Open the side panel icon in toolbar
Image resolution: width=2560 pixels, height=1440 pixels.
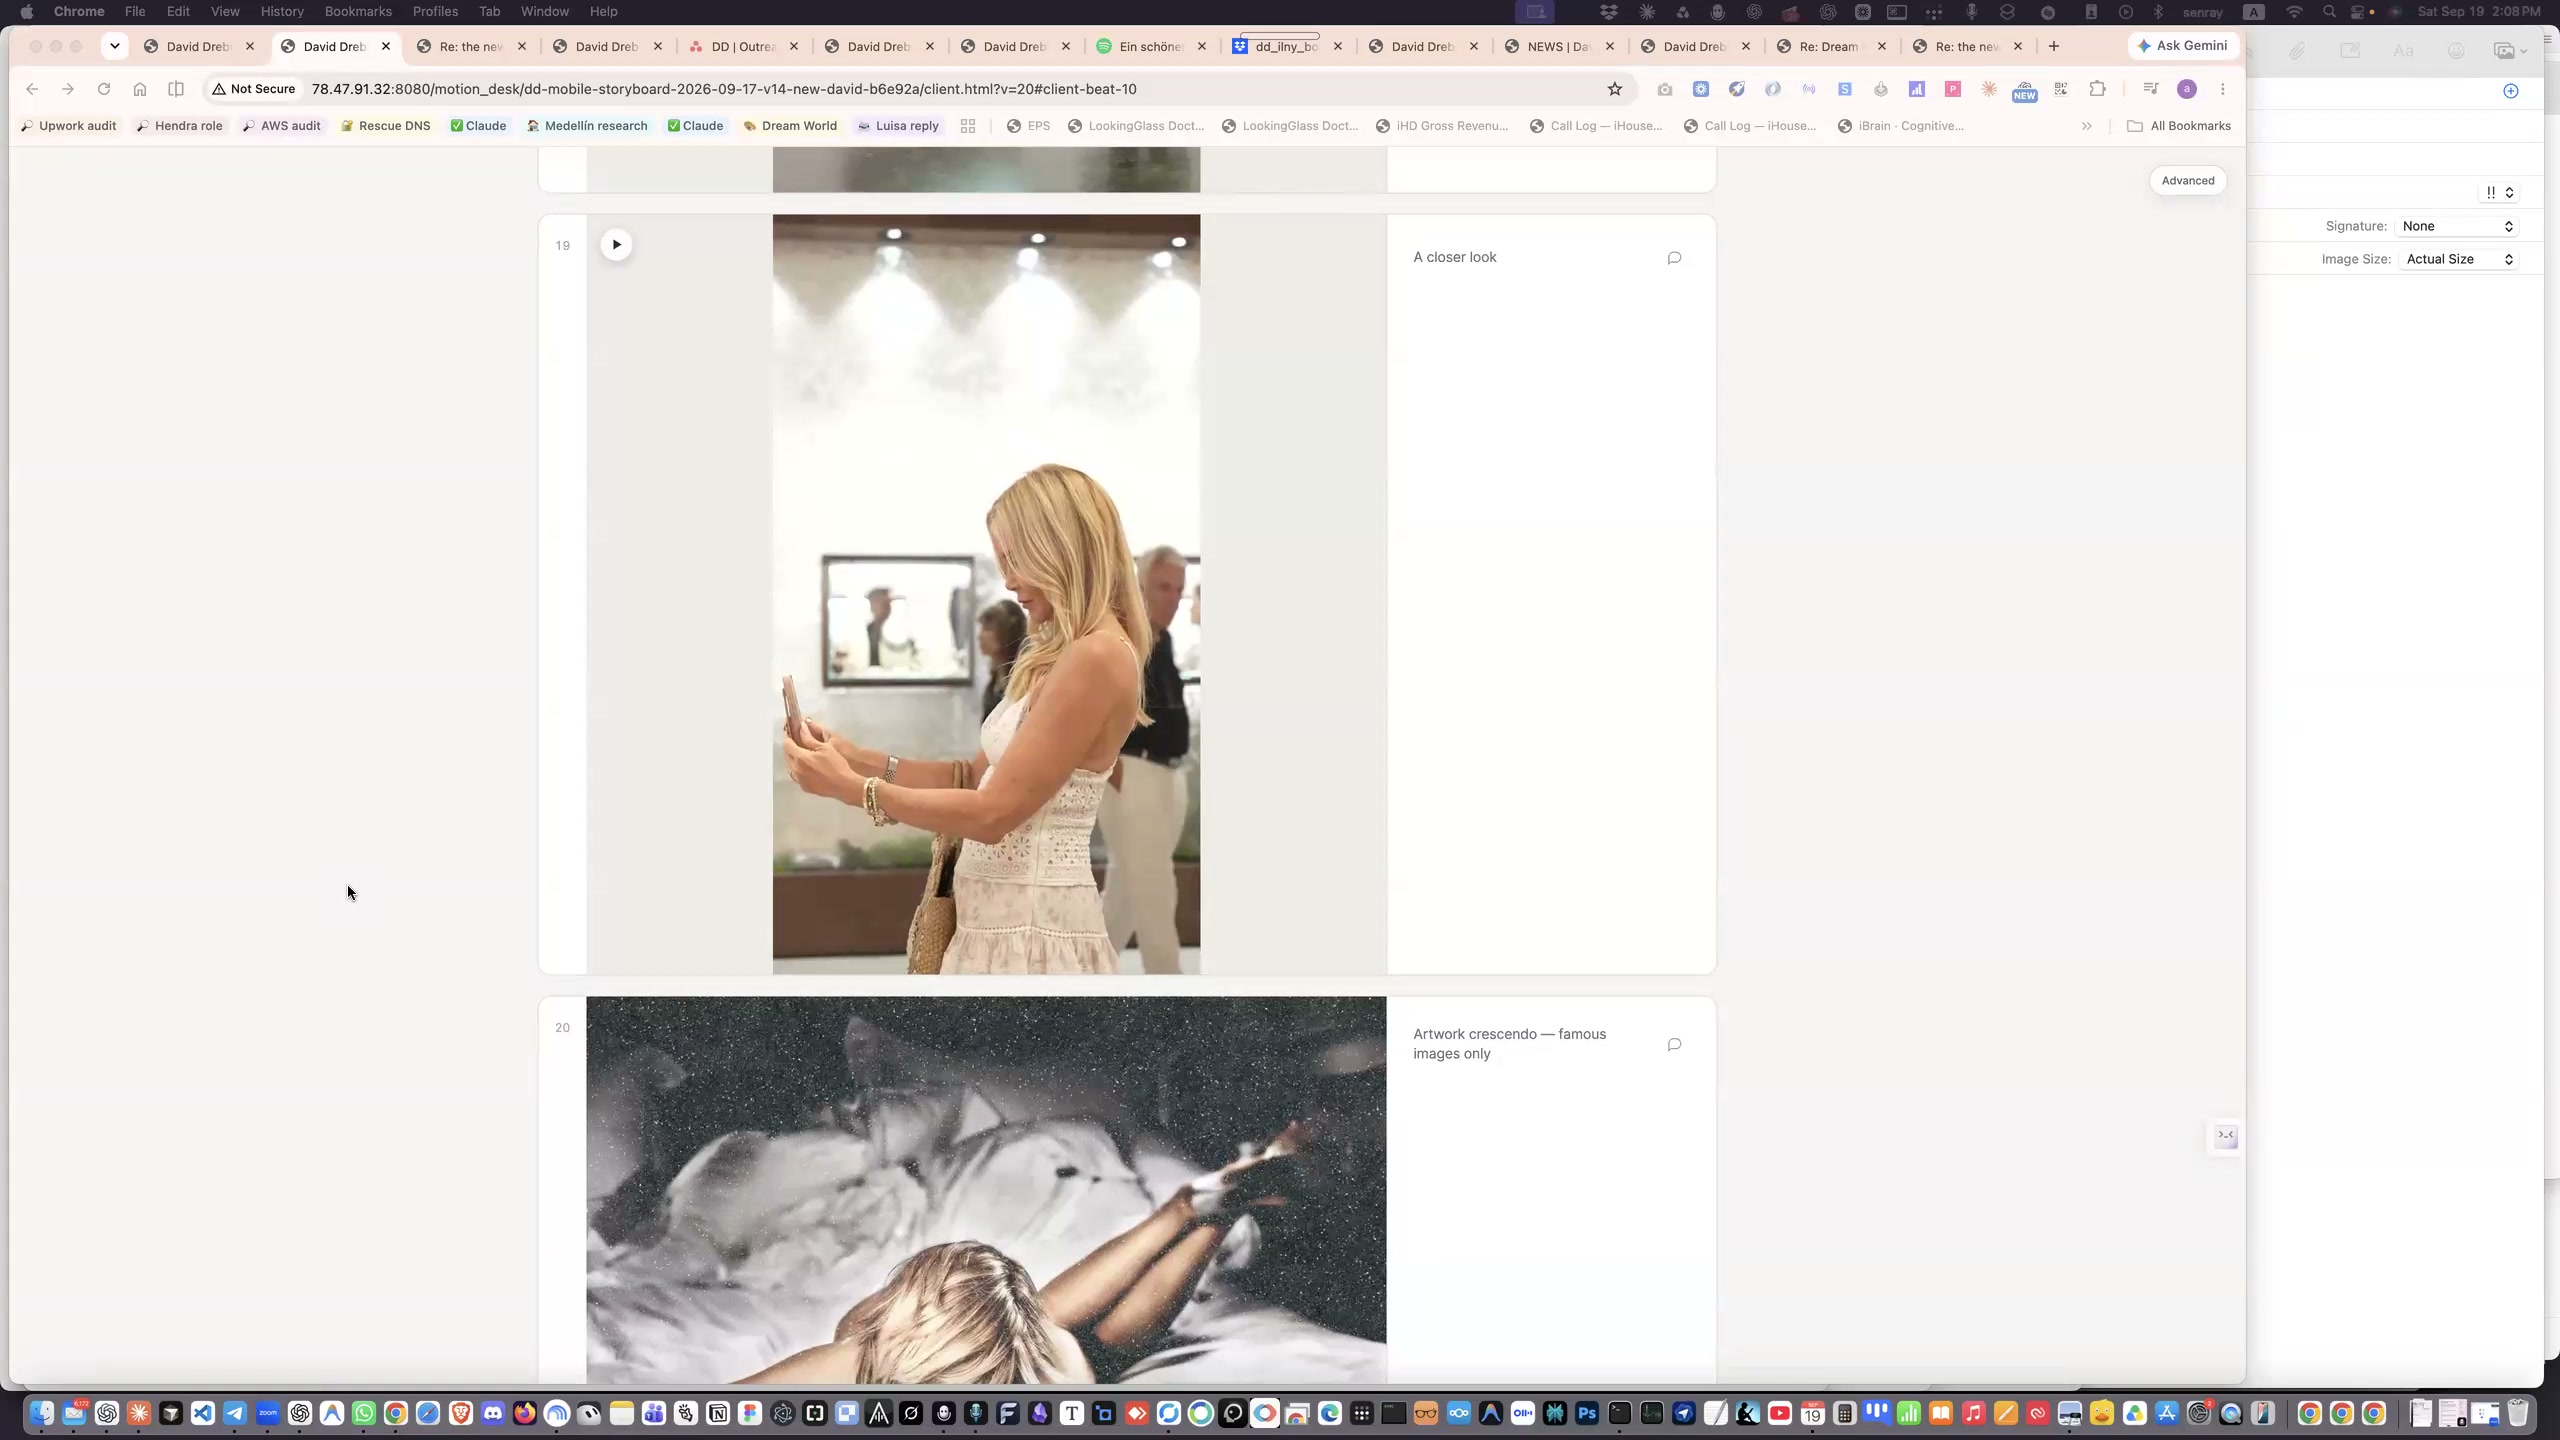tap(176, 89)
